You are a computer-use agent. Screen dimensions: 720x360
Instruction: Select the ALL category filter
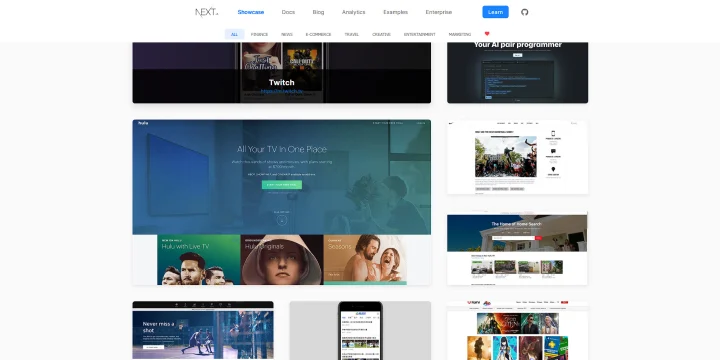click(235, 34)
